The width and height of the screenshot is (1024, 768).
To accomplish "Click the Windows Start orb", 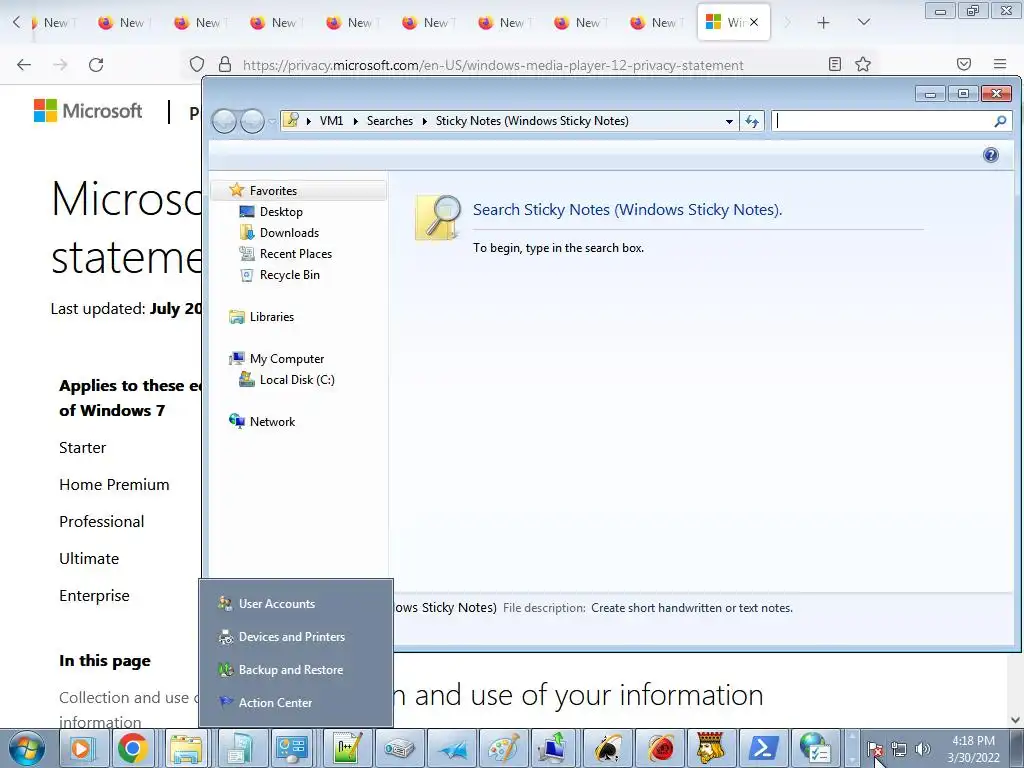I will pyautogui.click(x=27, y=748).
